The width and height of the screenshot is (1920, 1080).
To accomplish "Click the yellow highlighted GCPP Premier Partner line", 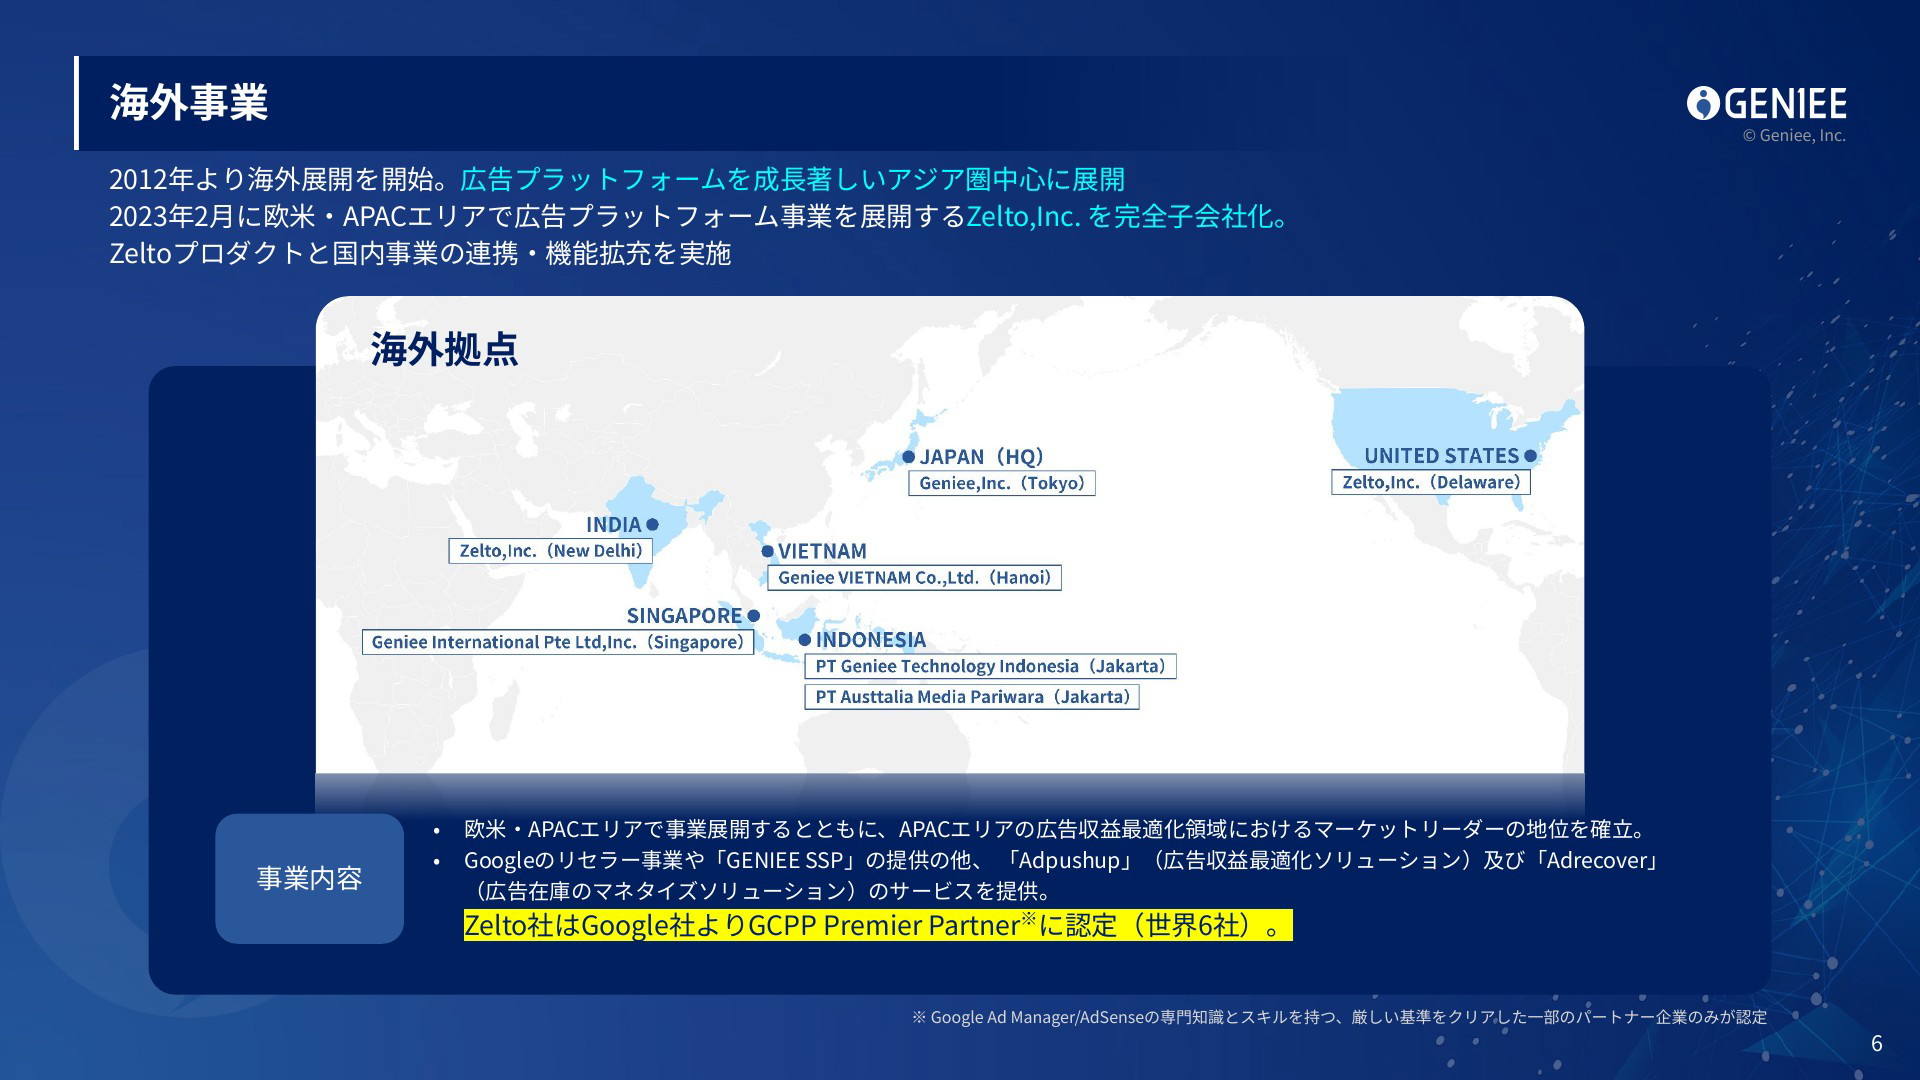I will click(878, 925).
